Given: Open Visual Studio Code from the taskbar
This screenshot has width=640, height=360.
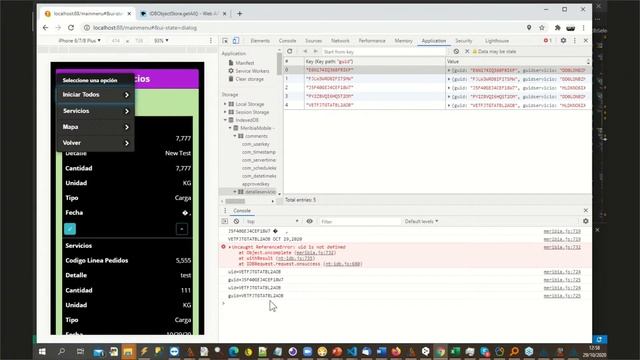Looking at the screenshot, I should [x=352, y=351].
